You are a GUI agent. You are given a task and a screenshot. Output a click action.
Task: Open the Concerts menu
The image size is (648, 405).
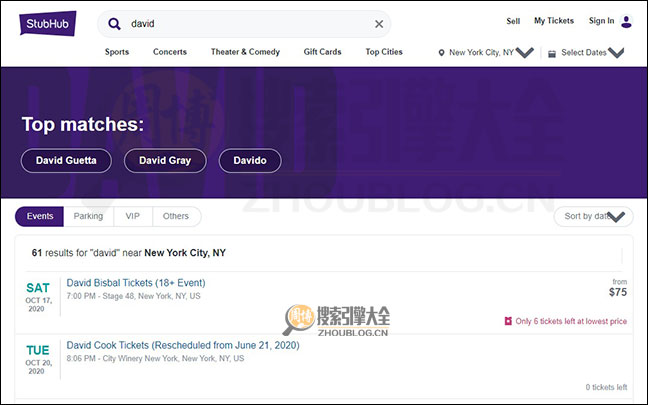coord(170,52)
